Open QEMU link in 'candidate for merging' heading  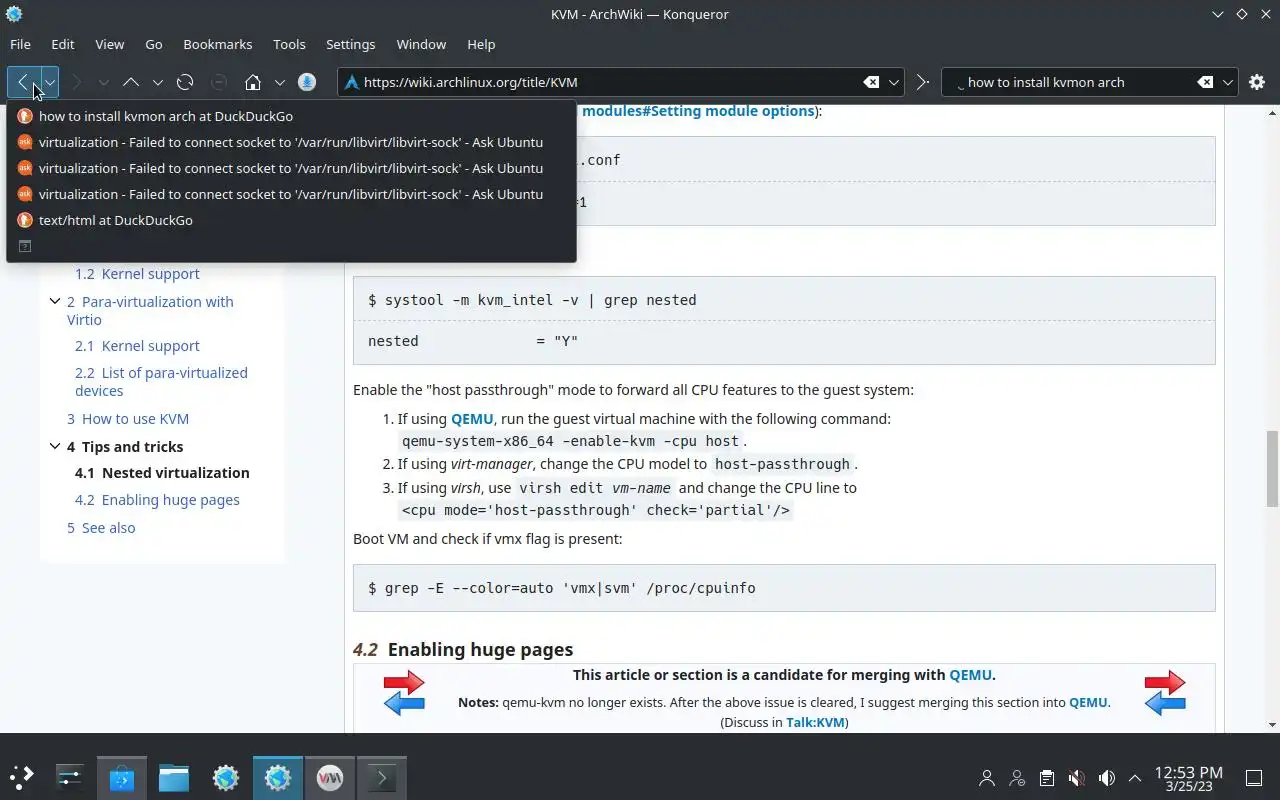[970, 675]
